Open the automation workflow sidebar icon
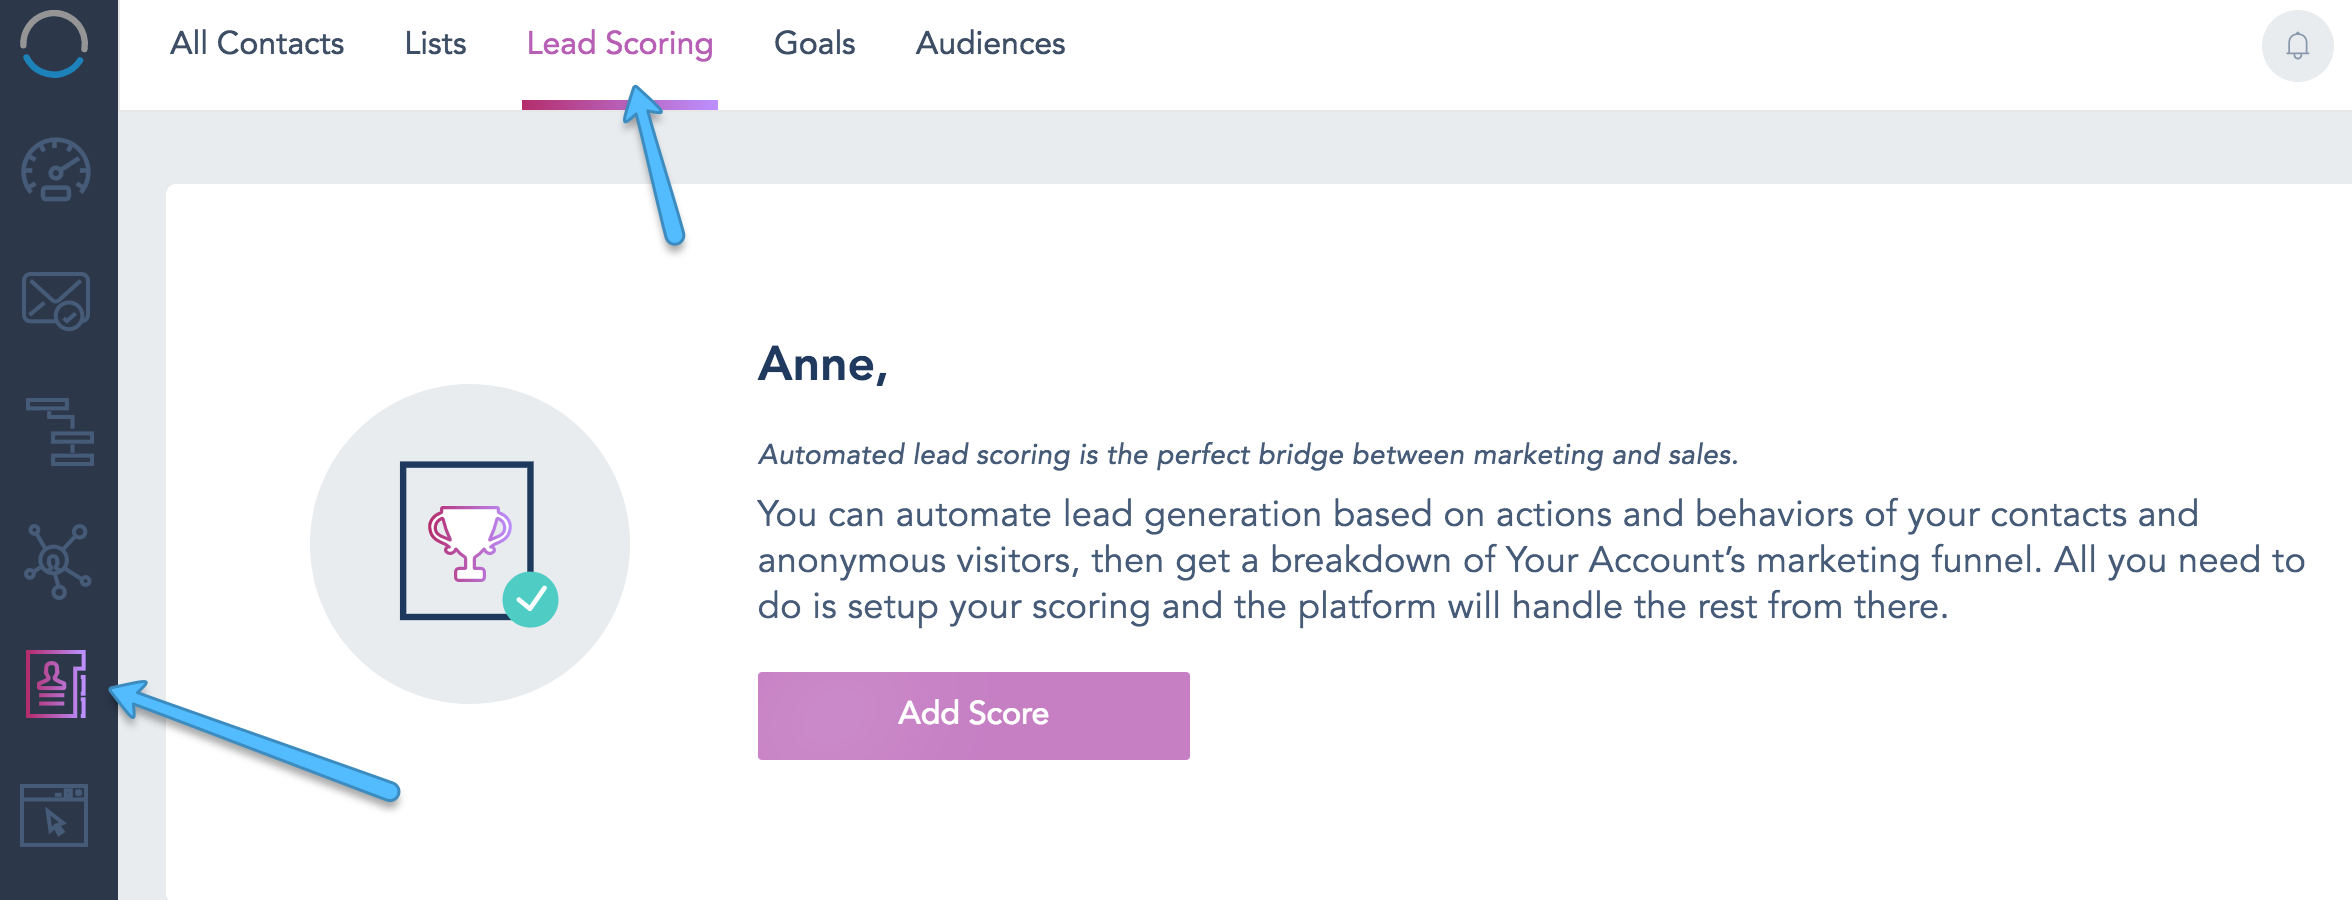The height and width of the screenshot is (900, 2352). click(x=60, y=432)
